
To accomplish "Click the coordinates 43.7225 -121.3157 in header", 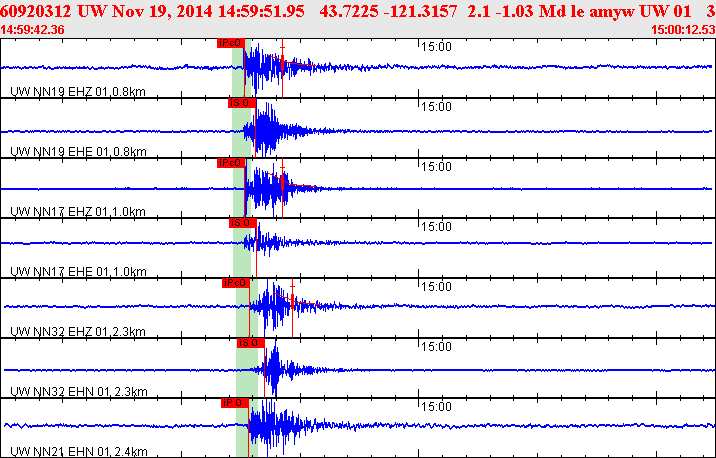I will [389, 11].
